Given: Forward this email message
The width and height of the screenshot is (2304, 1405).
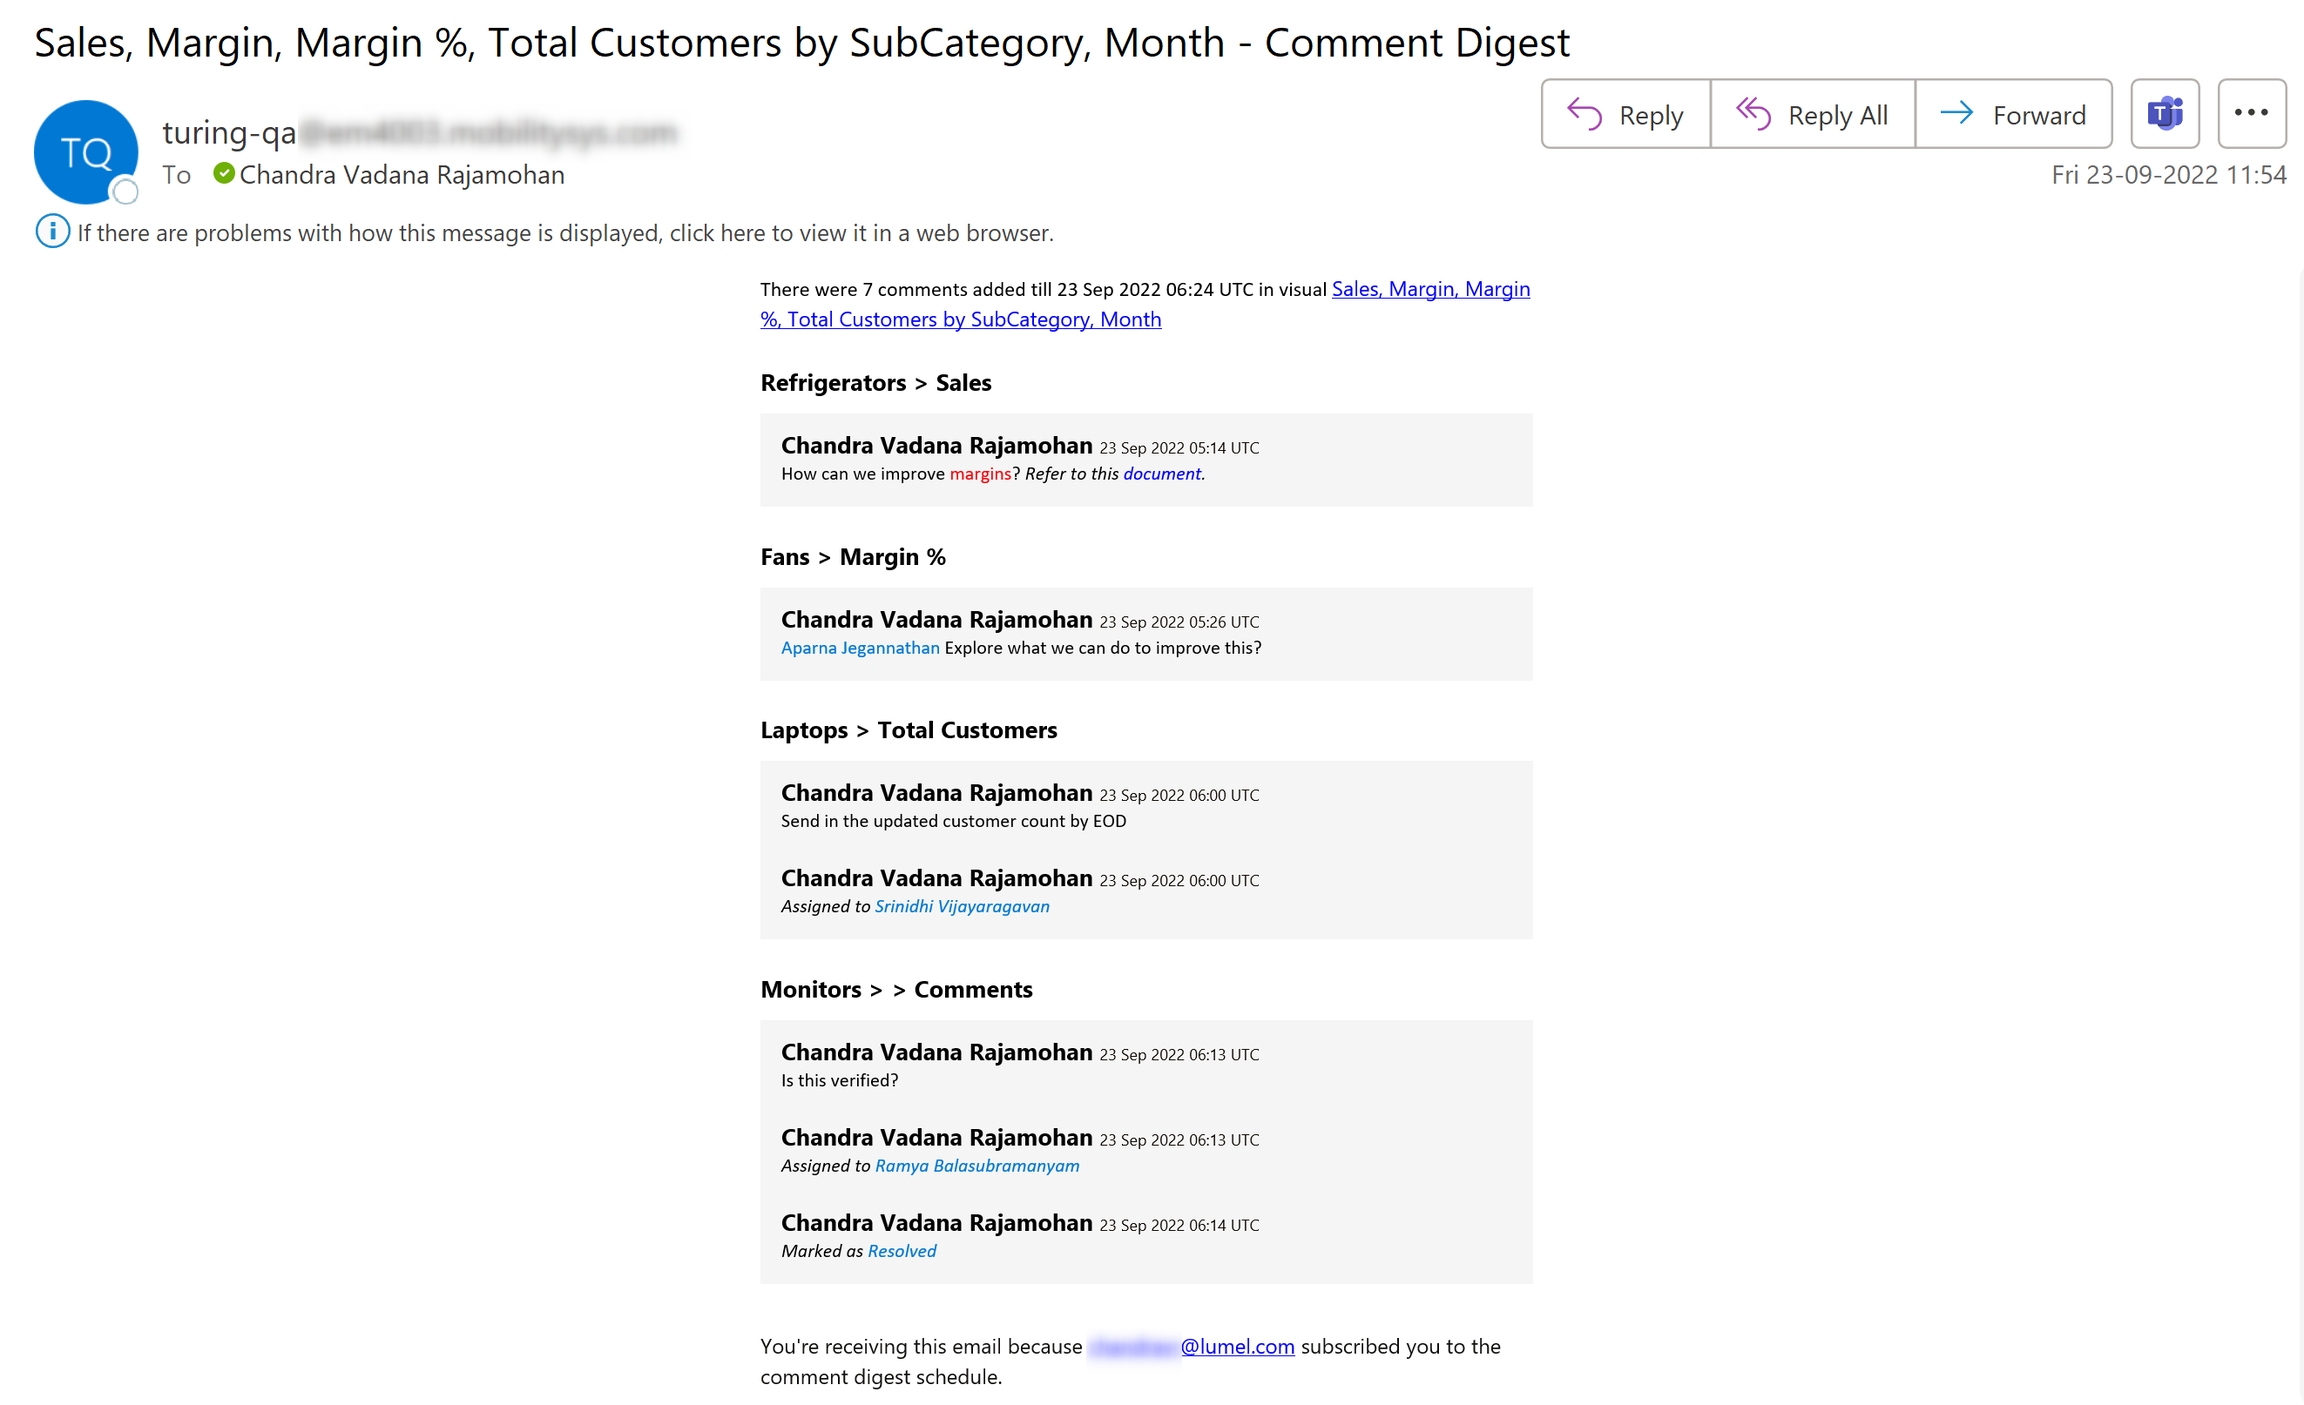Looking at the screenshot, I should (x=2013, y=115).
